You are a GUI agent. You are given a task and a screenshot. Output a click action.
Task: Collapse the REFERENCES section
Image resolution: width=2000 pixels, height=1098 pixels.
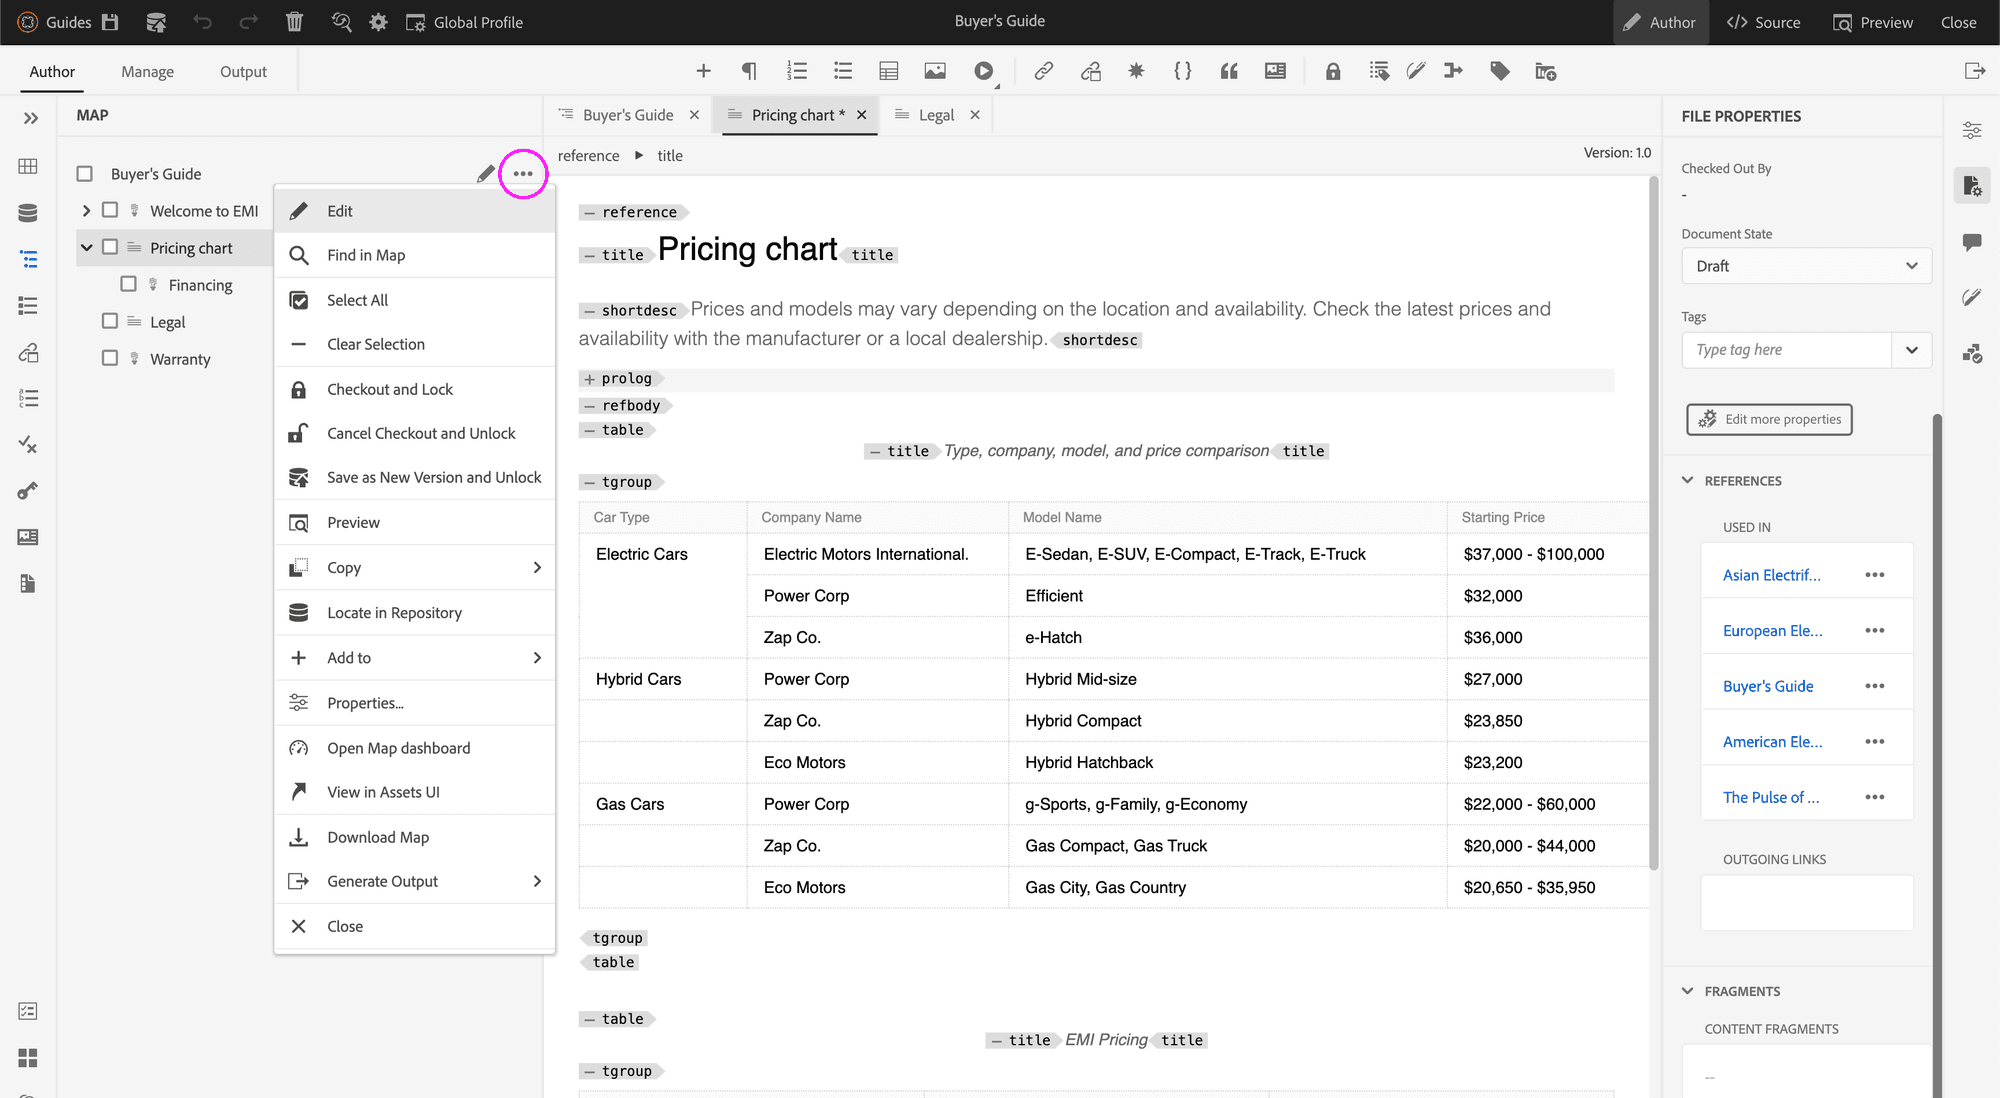point(1688,481)
